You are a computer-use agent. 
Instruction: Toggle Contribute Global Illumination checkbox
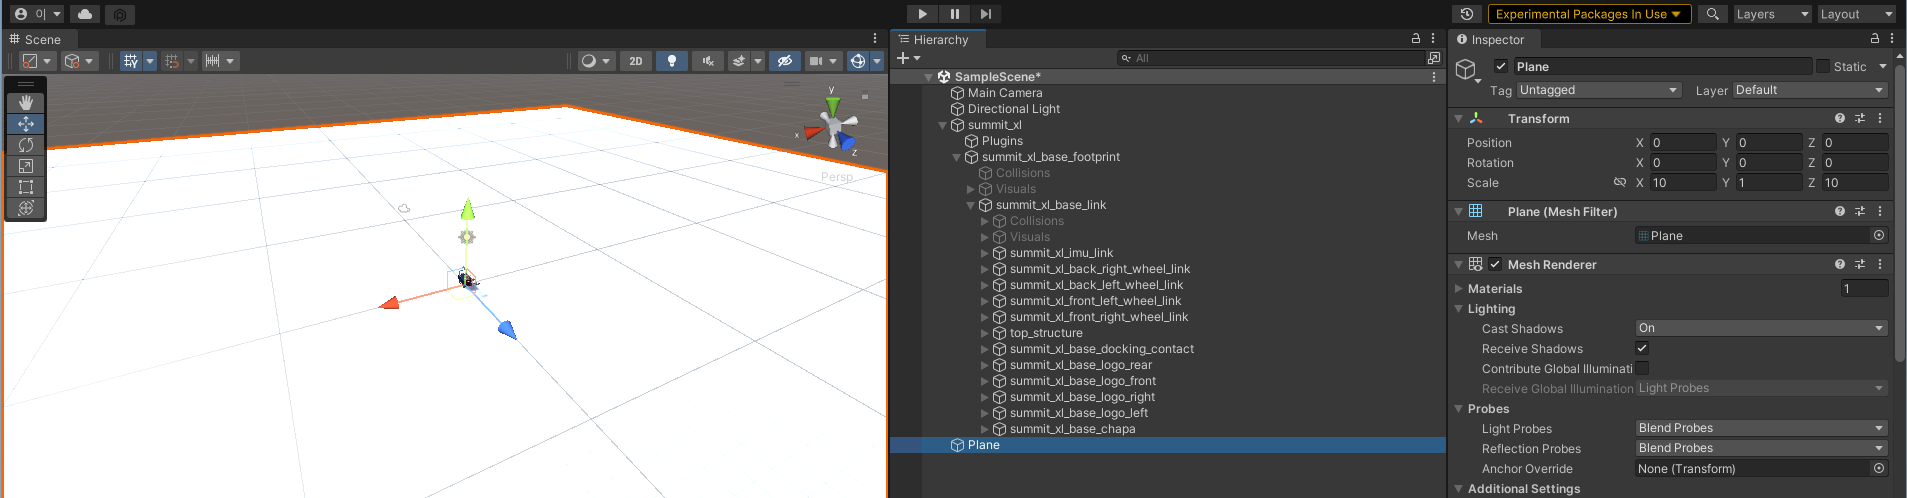coord(1642,368)
